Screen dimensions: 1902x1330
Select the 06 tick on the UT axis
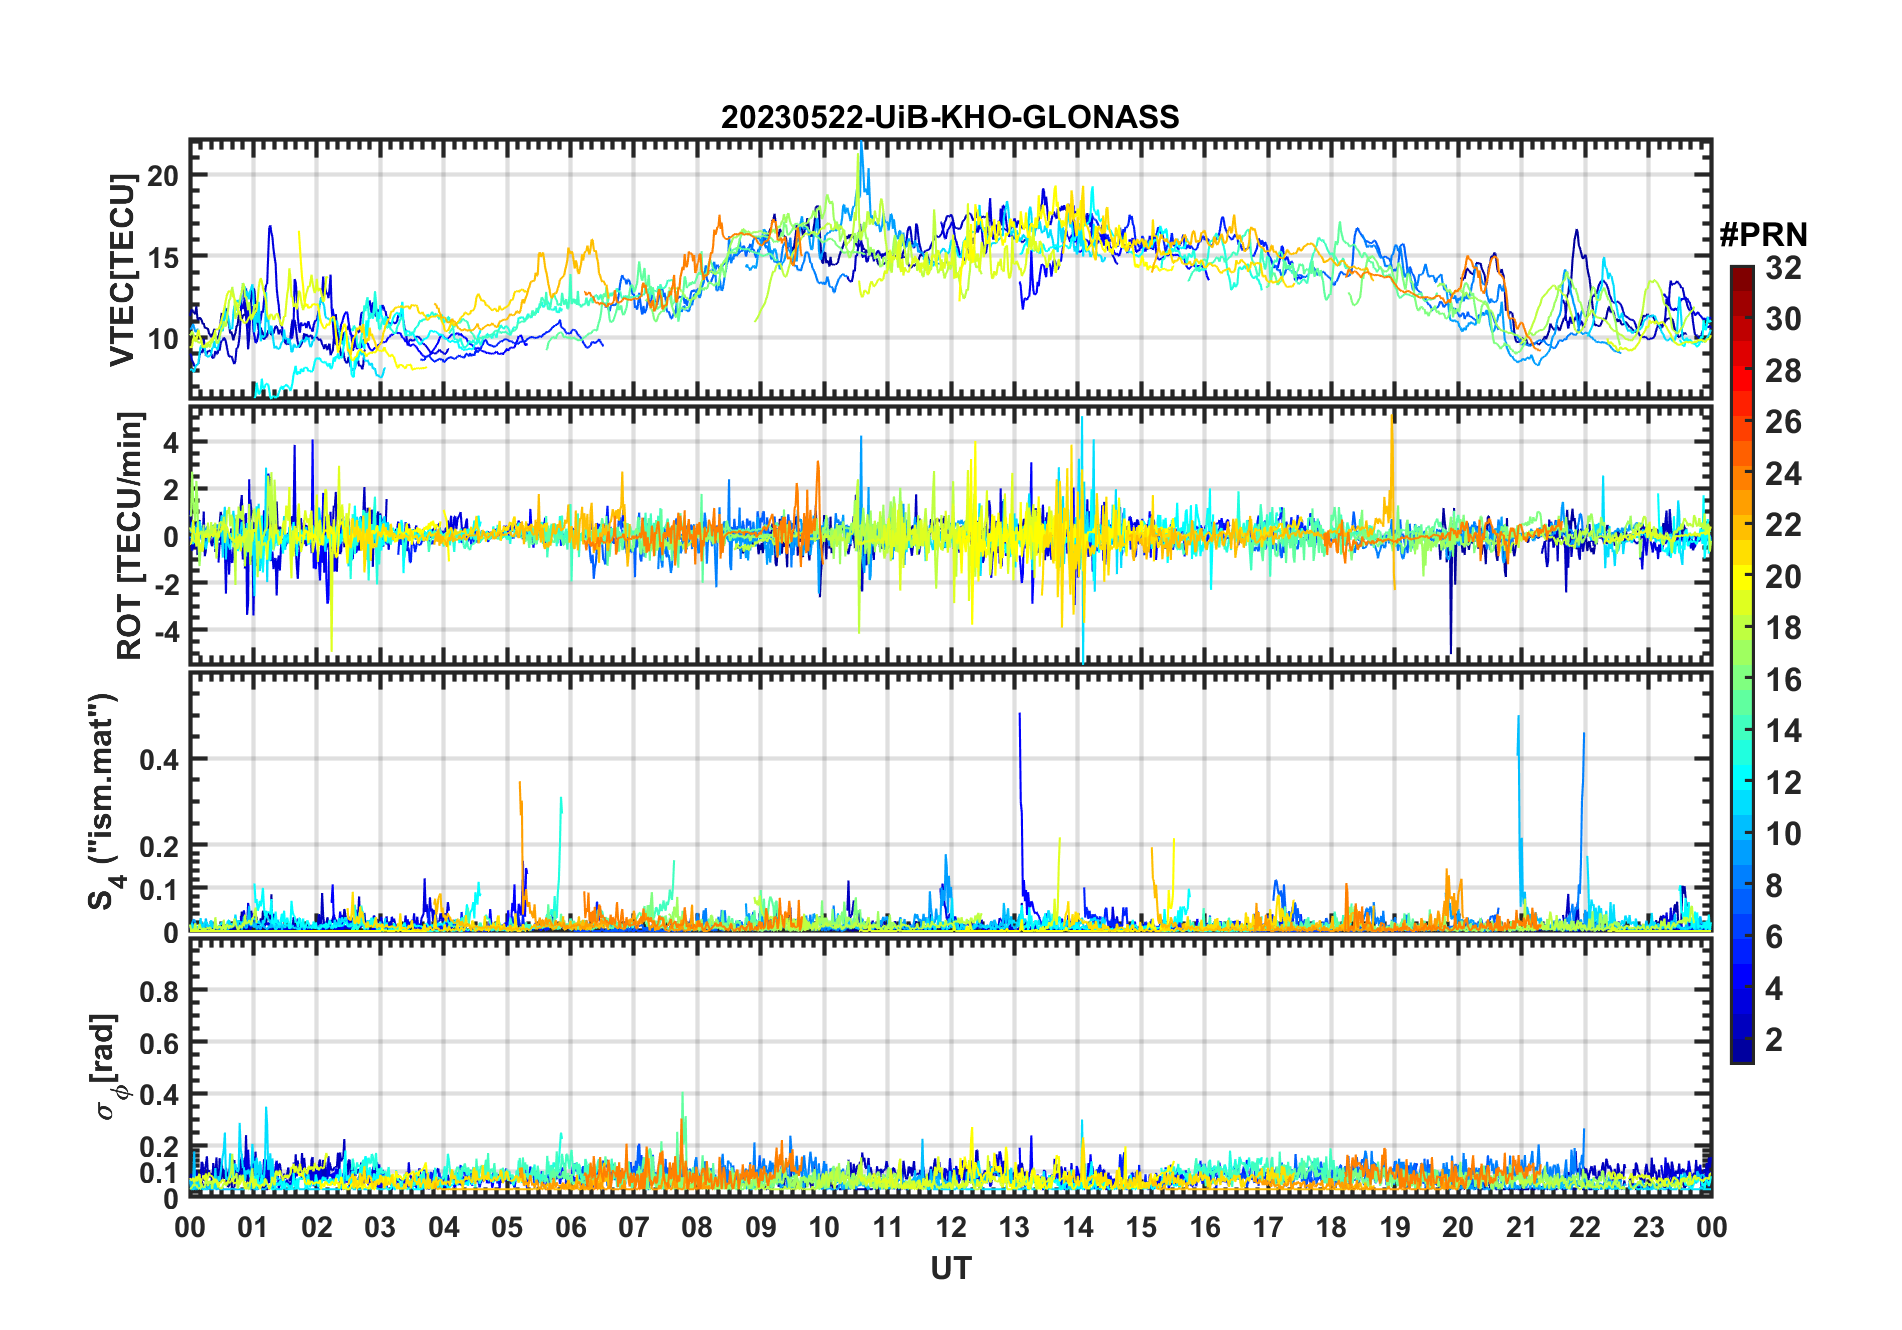point(570,1227)
